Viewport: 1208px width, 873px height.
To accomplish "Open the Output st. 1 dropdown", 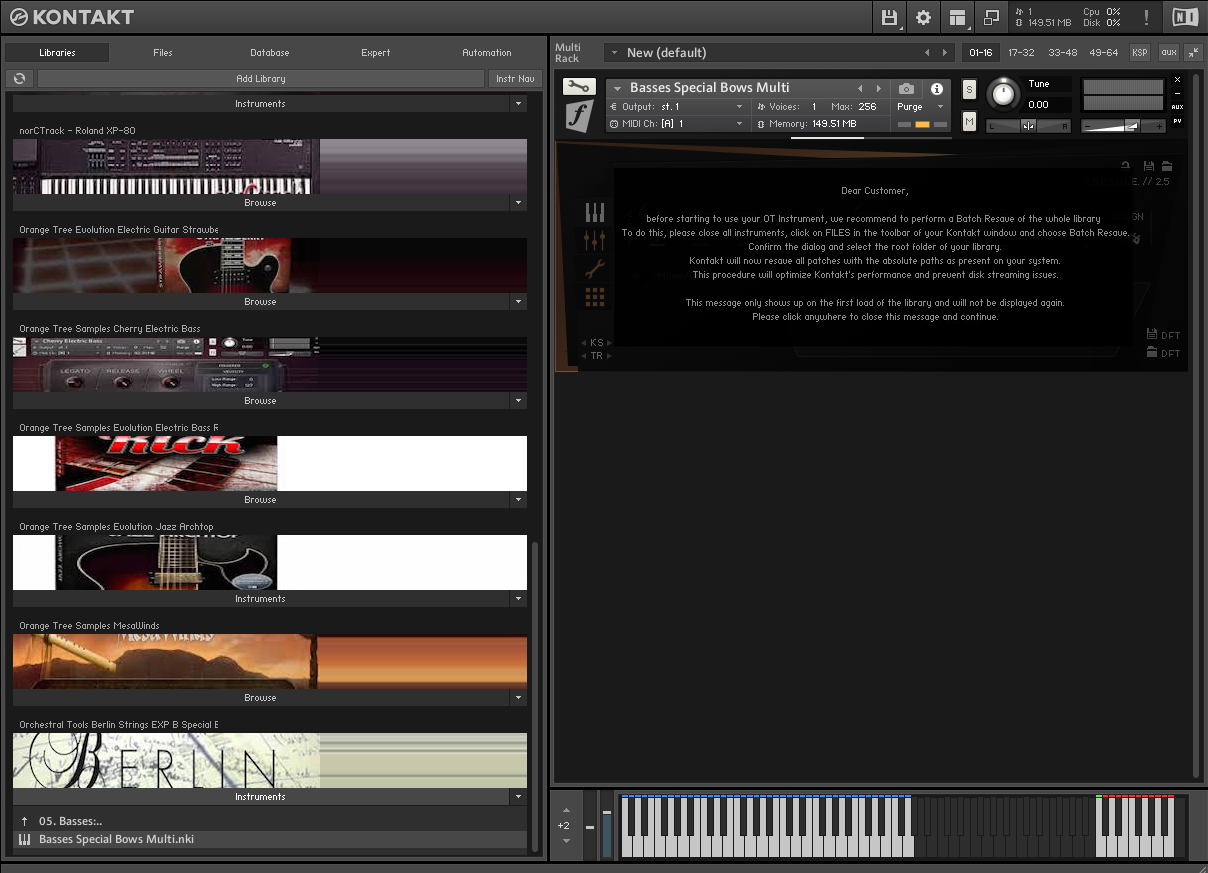I will point(677,107).
